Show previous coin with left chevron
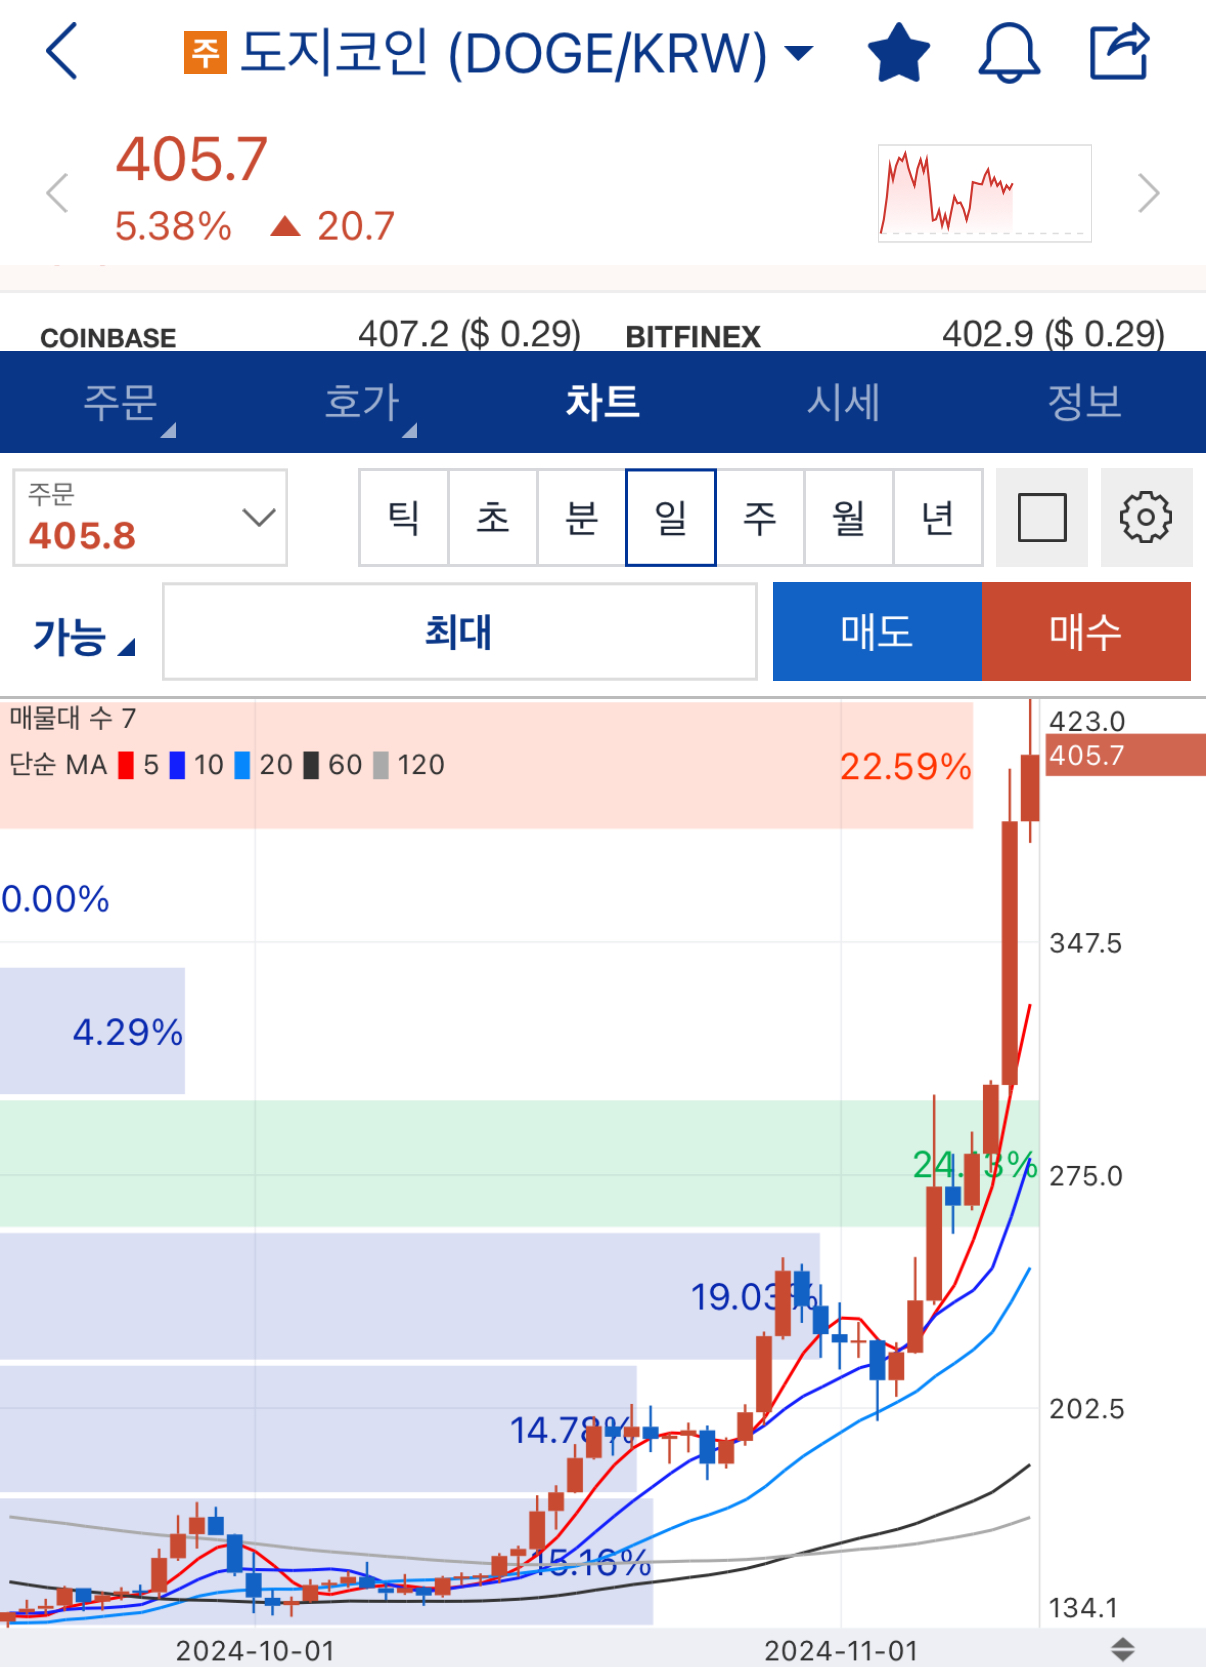 pyautogui.click(x=57, y=193)
